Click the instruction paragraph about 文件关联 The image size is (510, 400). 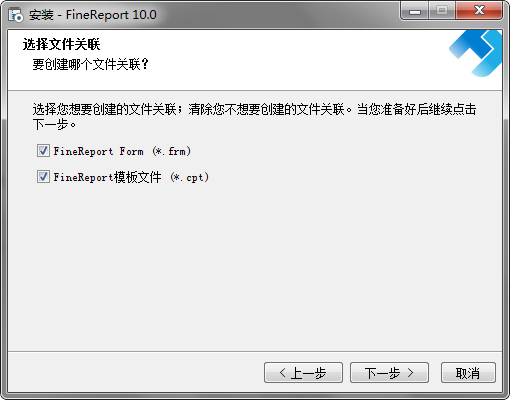click(x=254, y=117)
